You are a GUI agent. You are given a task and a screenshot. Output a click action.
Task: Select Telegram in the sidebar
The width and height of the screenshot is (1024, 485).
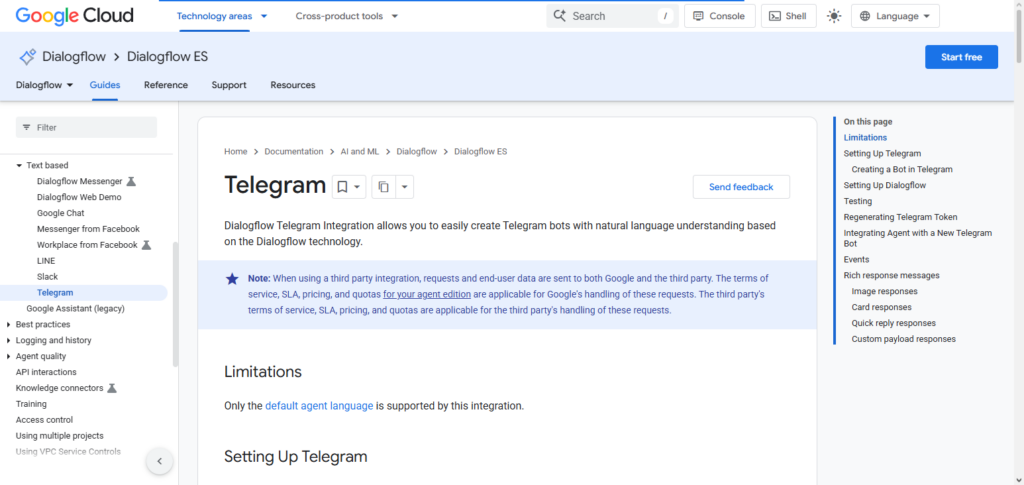coord(55,292)
